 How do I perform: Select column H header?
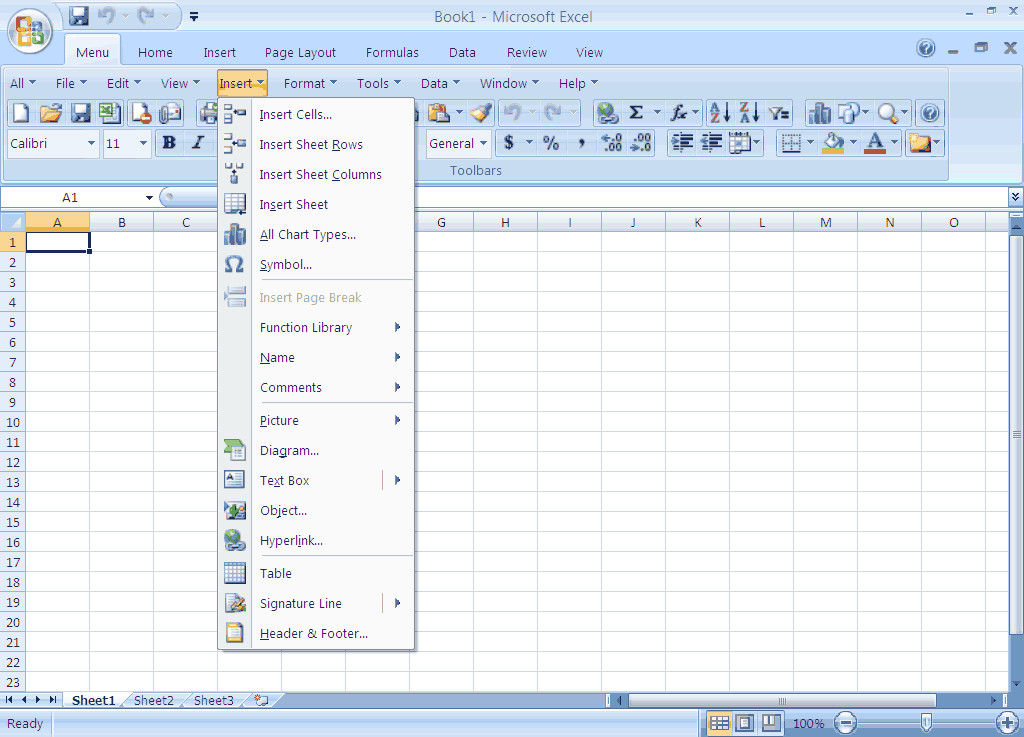point(505,223)
